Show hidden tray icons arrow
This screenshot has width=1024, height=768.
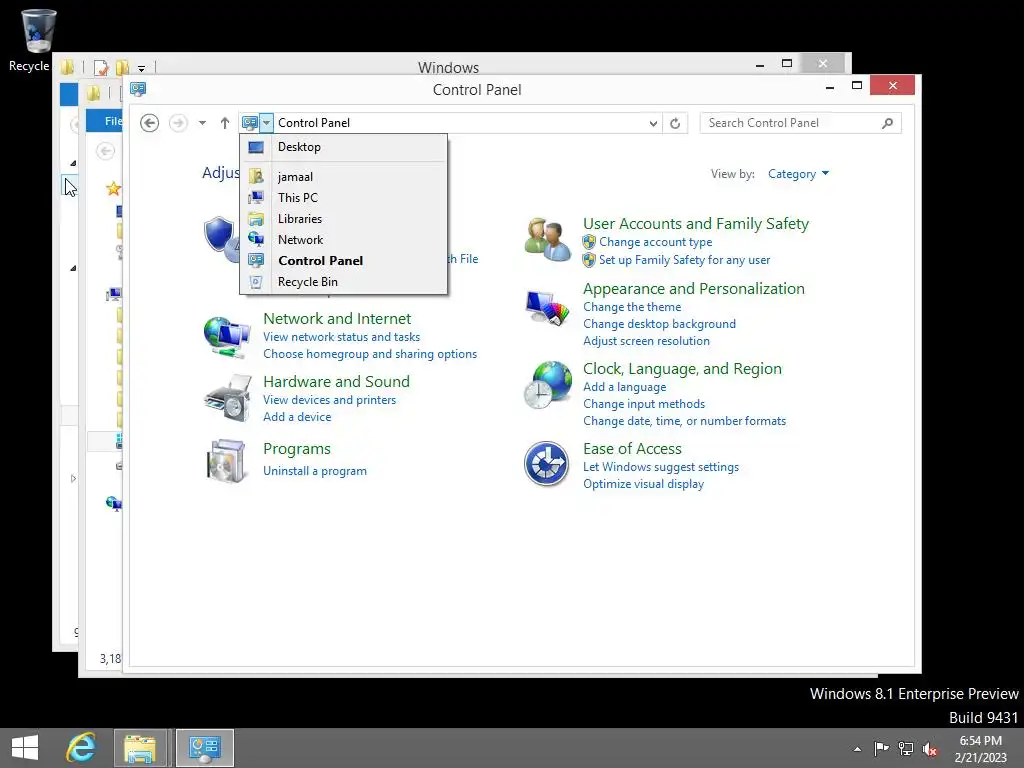tap(857, 749)
